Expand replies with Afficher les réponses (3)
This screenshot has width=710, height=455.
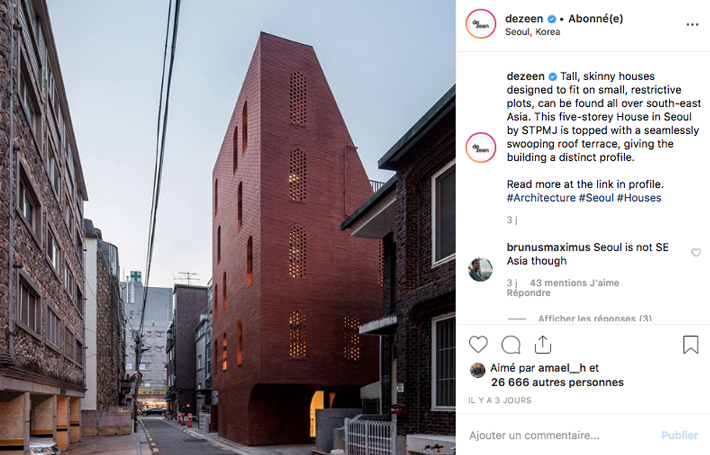click(x=595, y=318)
